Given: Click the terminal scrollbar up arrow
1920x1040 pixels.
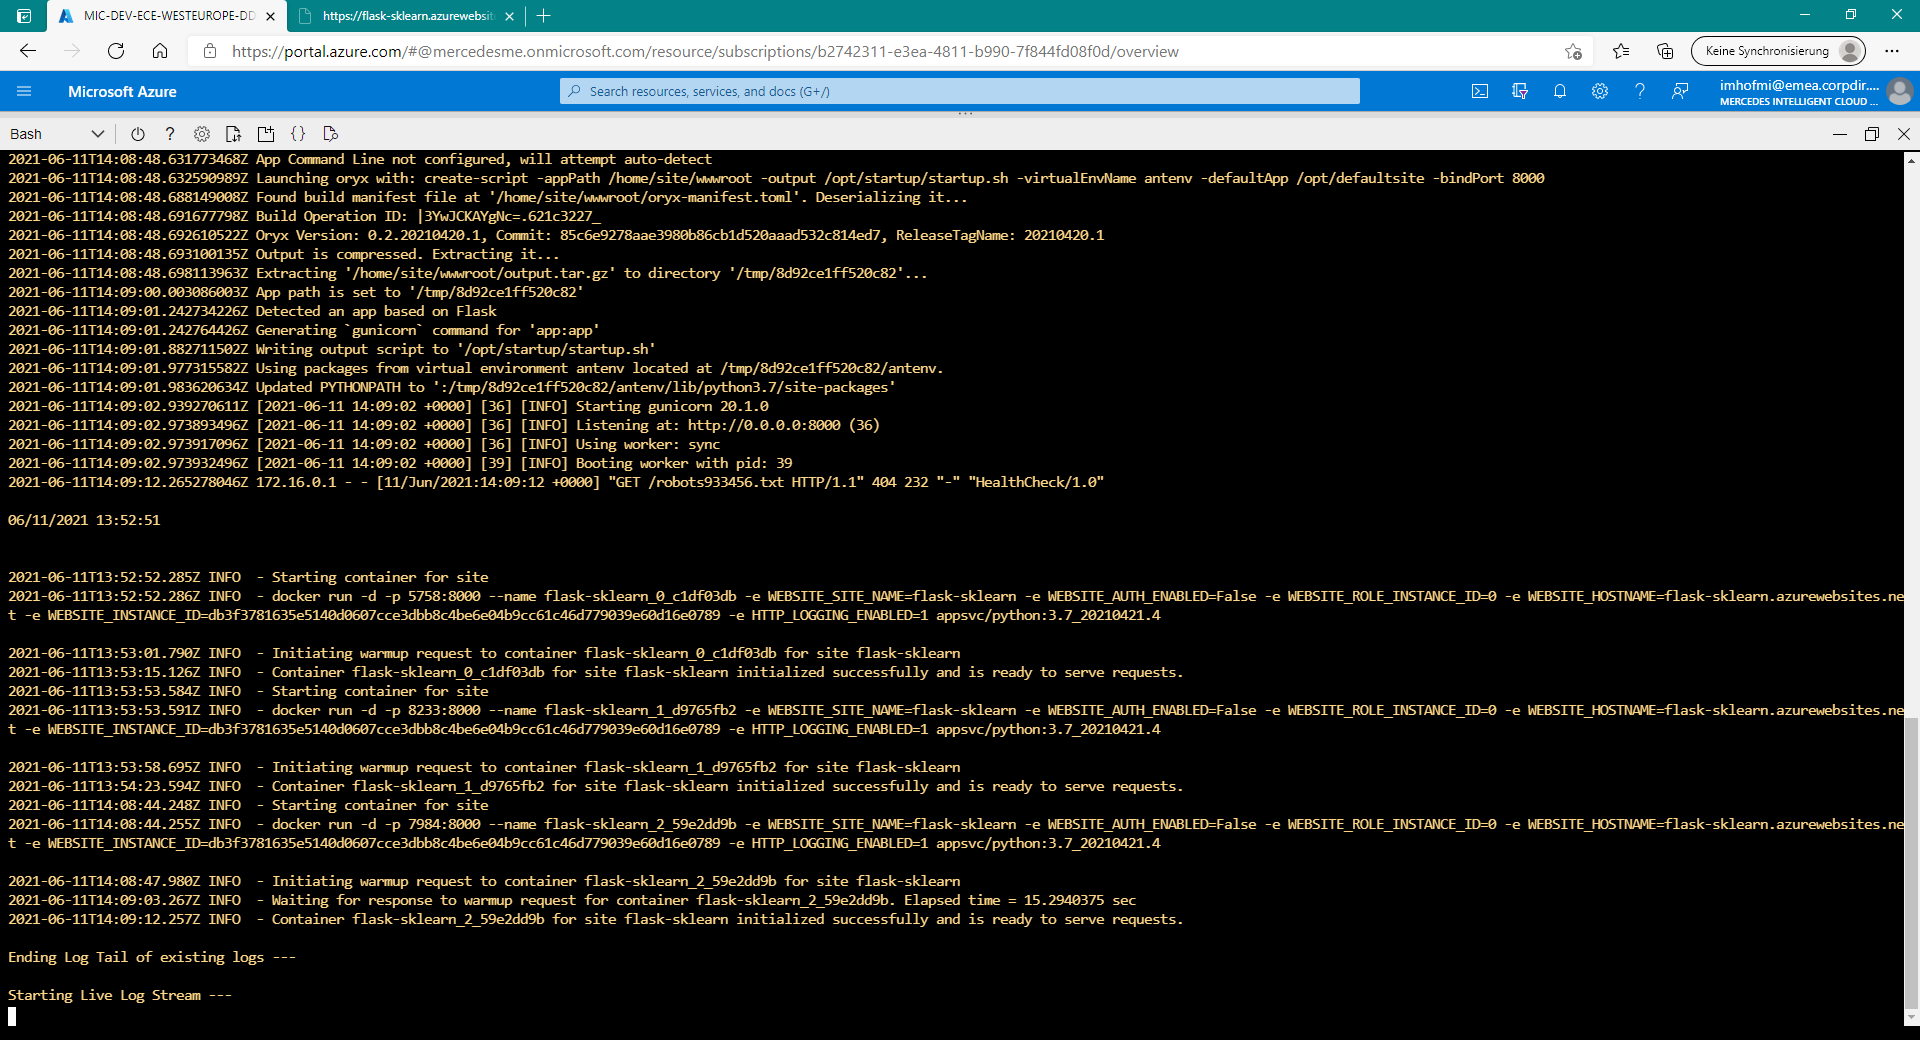Looking at the screenshot, I should [1911, 159].
